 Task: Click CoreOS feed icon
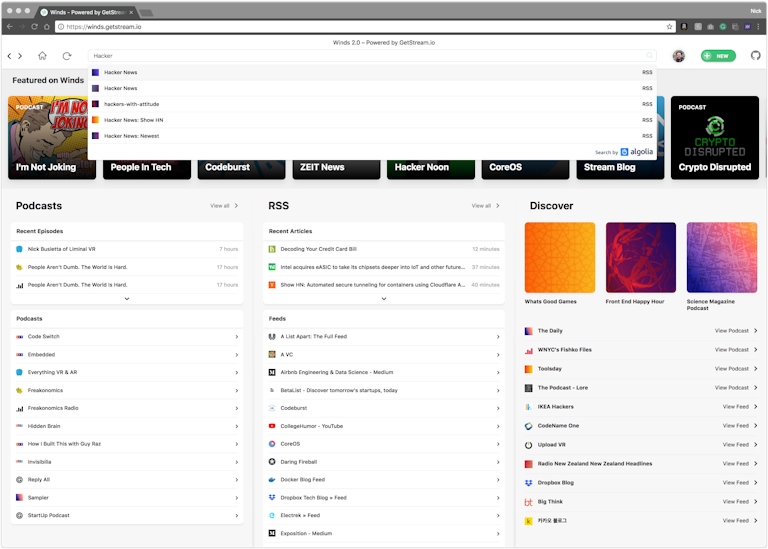(272, 444)
